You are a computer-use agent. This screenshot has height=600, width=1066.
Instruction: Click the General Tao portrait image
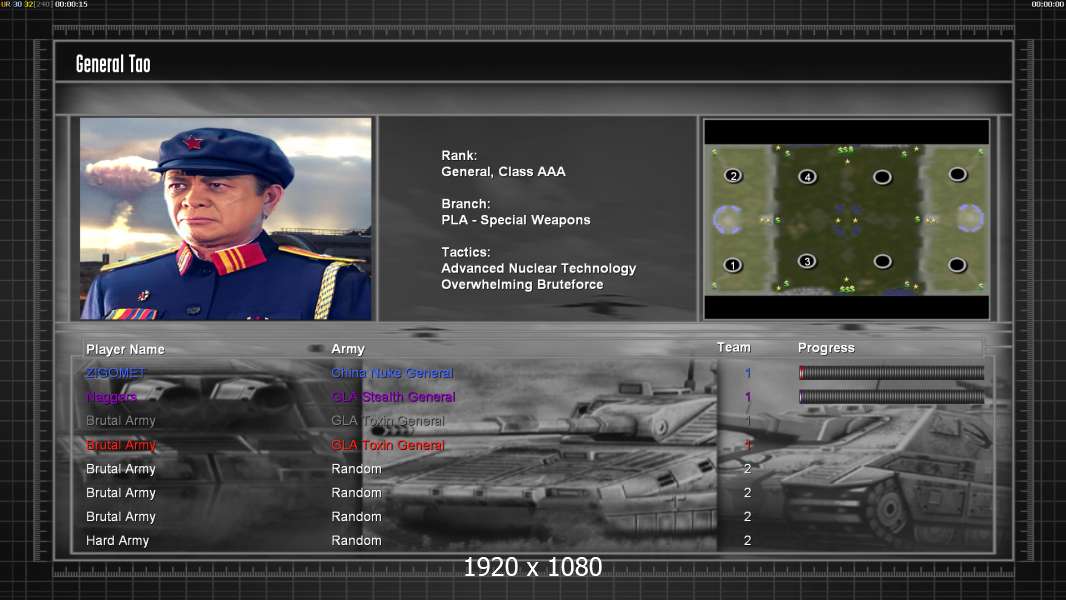226,219
